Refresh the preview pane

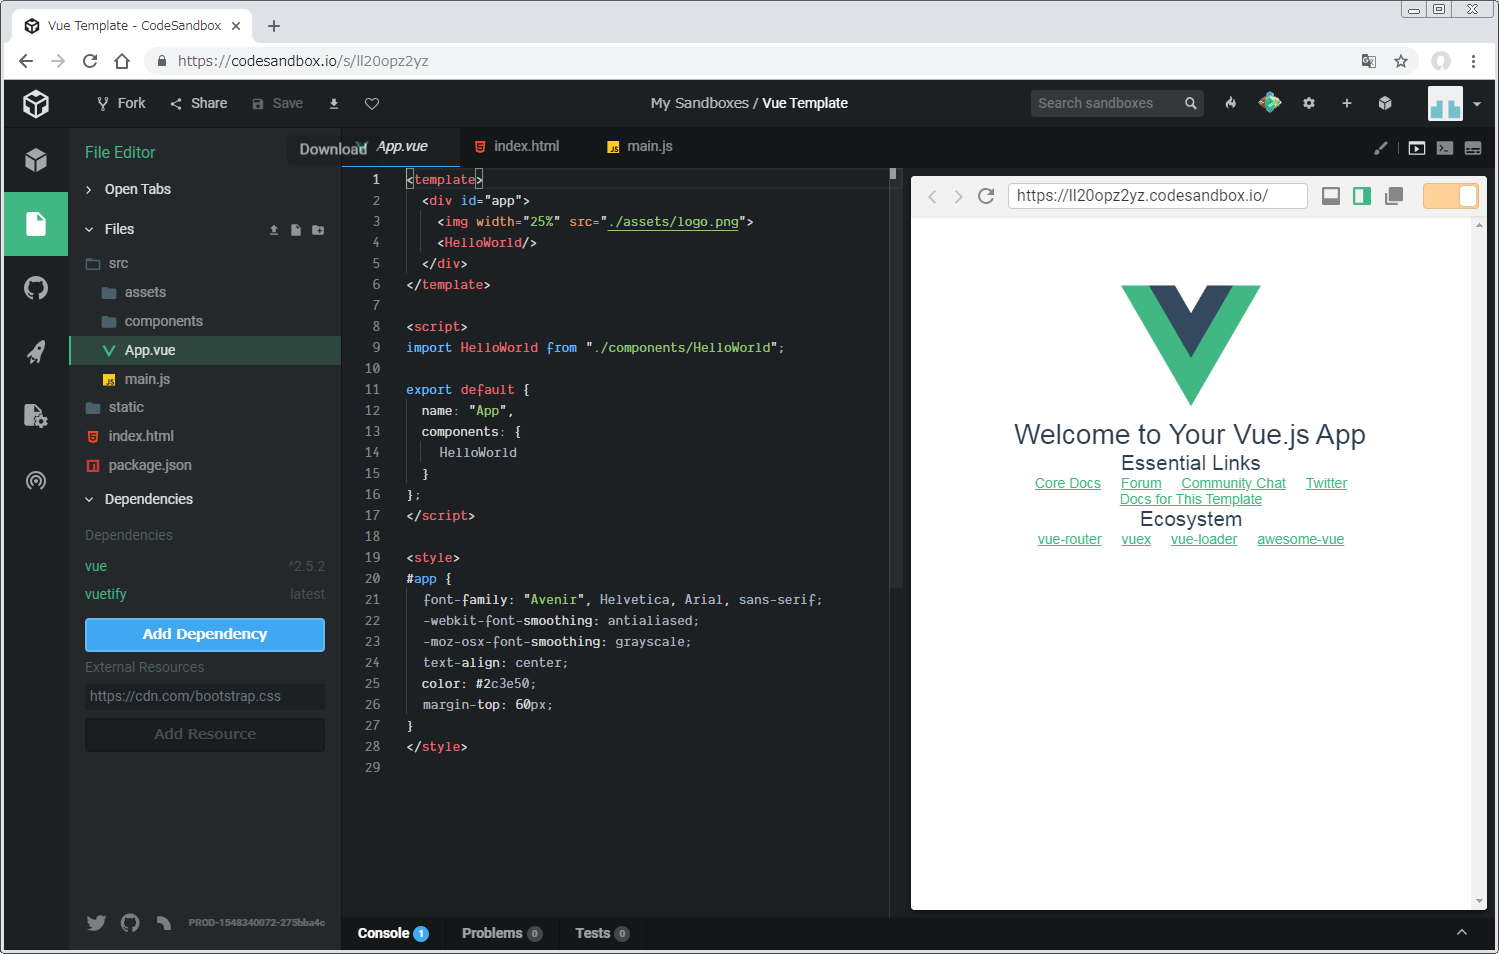(986, 196)
